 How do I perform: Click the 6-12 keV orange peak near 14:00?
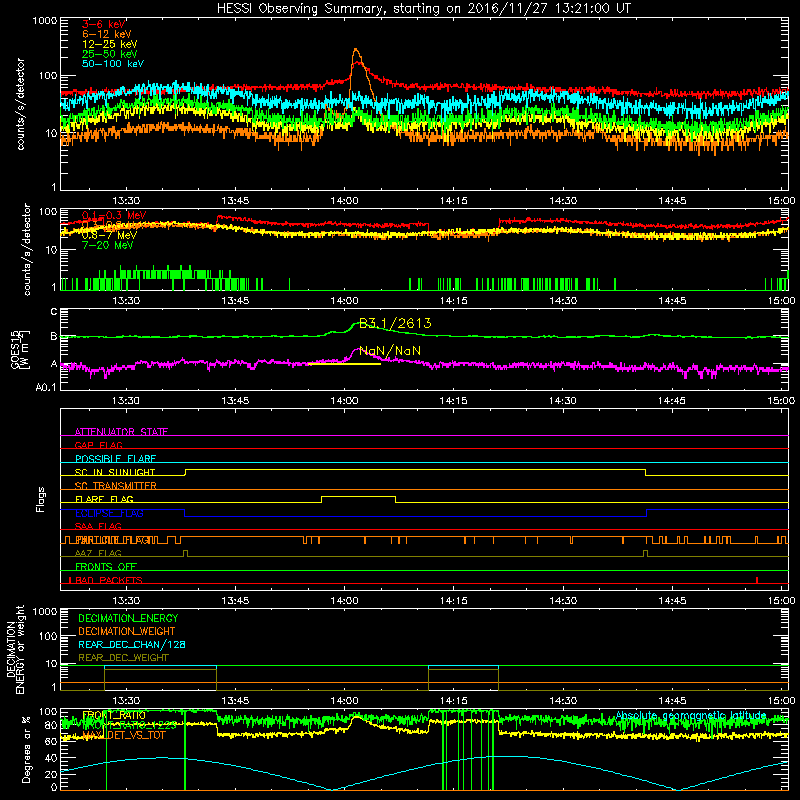(356, 51)
